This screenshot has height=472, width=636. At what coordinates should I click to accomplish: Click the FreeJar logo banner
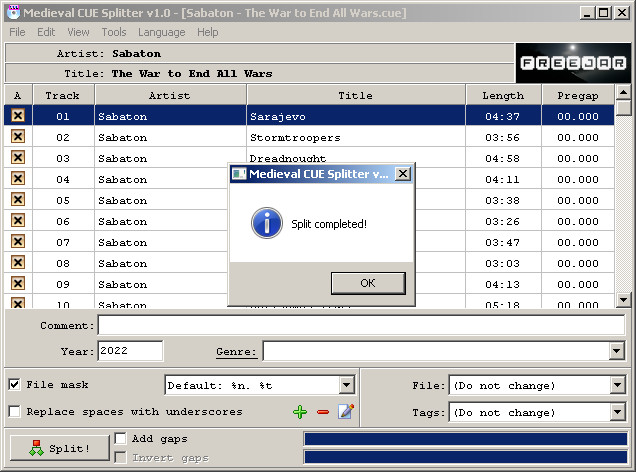573,63
